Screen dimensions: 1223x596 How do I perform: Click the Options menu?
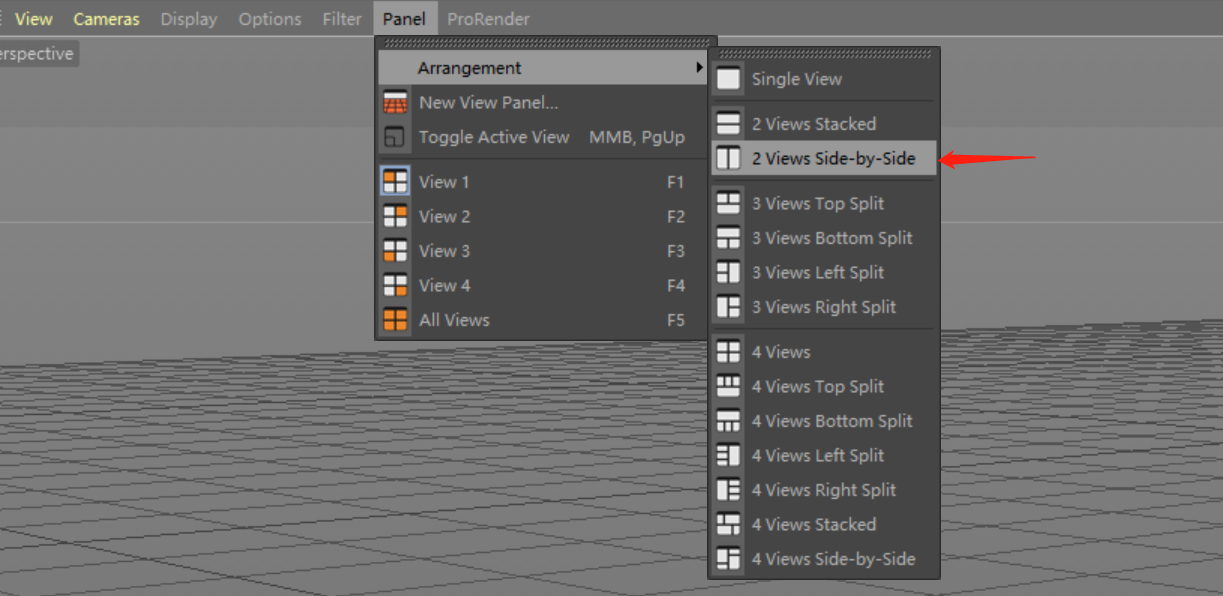pyautogui.click(x=270, y=19)
